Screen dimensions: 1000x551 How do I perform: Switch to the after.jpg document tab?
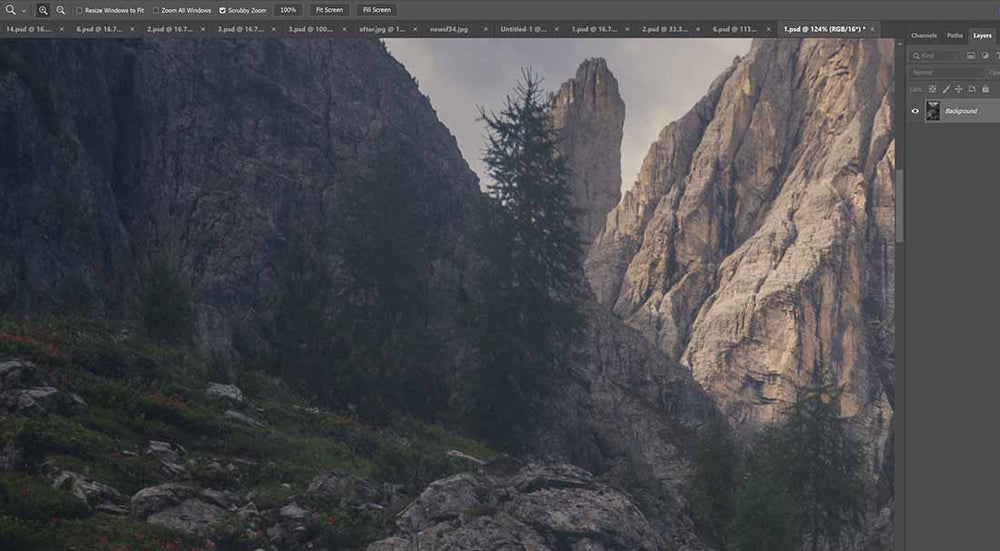381,29
